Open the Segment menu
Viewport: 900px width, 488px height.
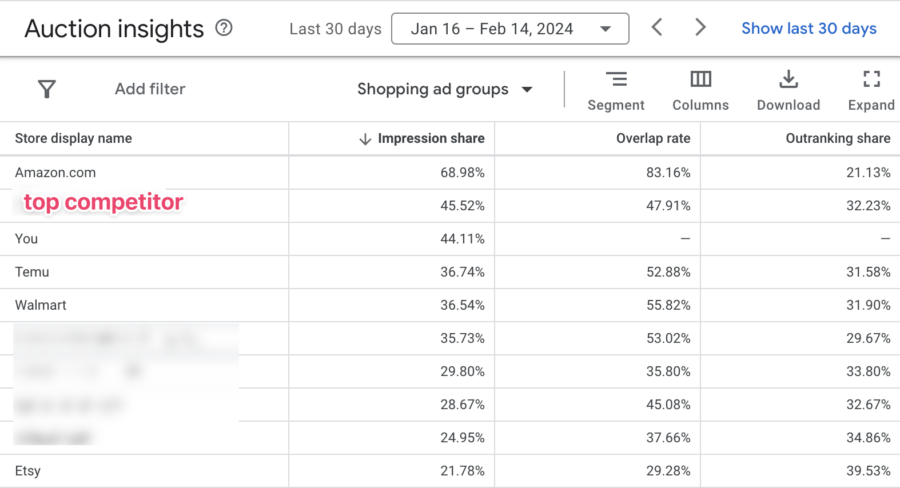pos(616,91)
